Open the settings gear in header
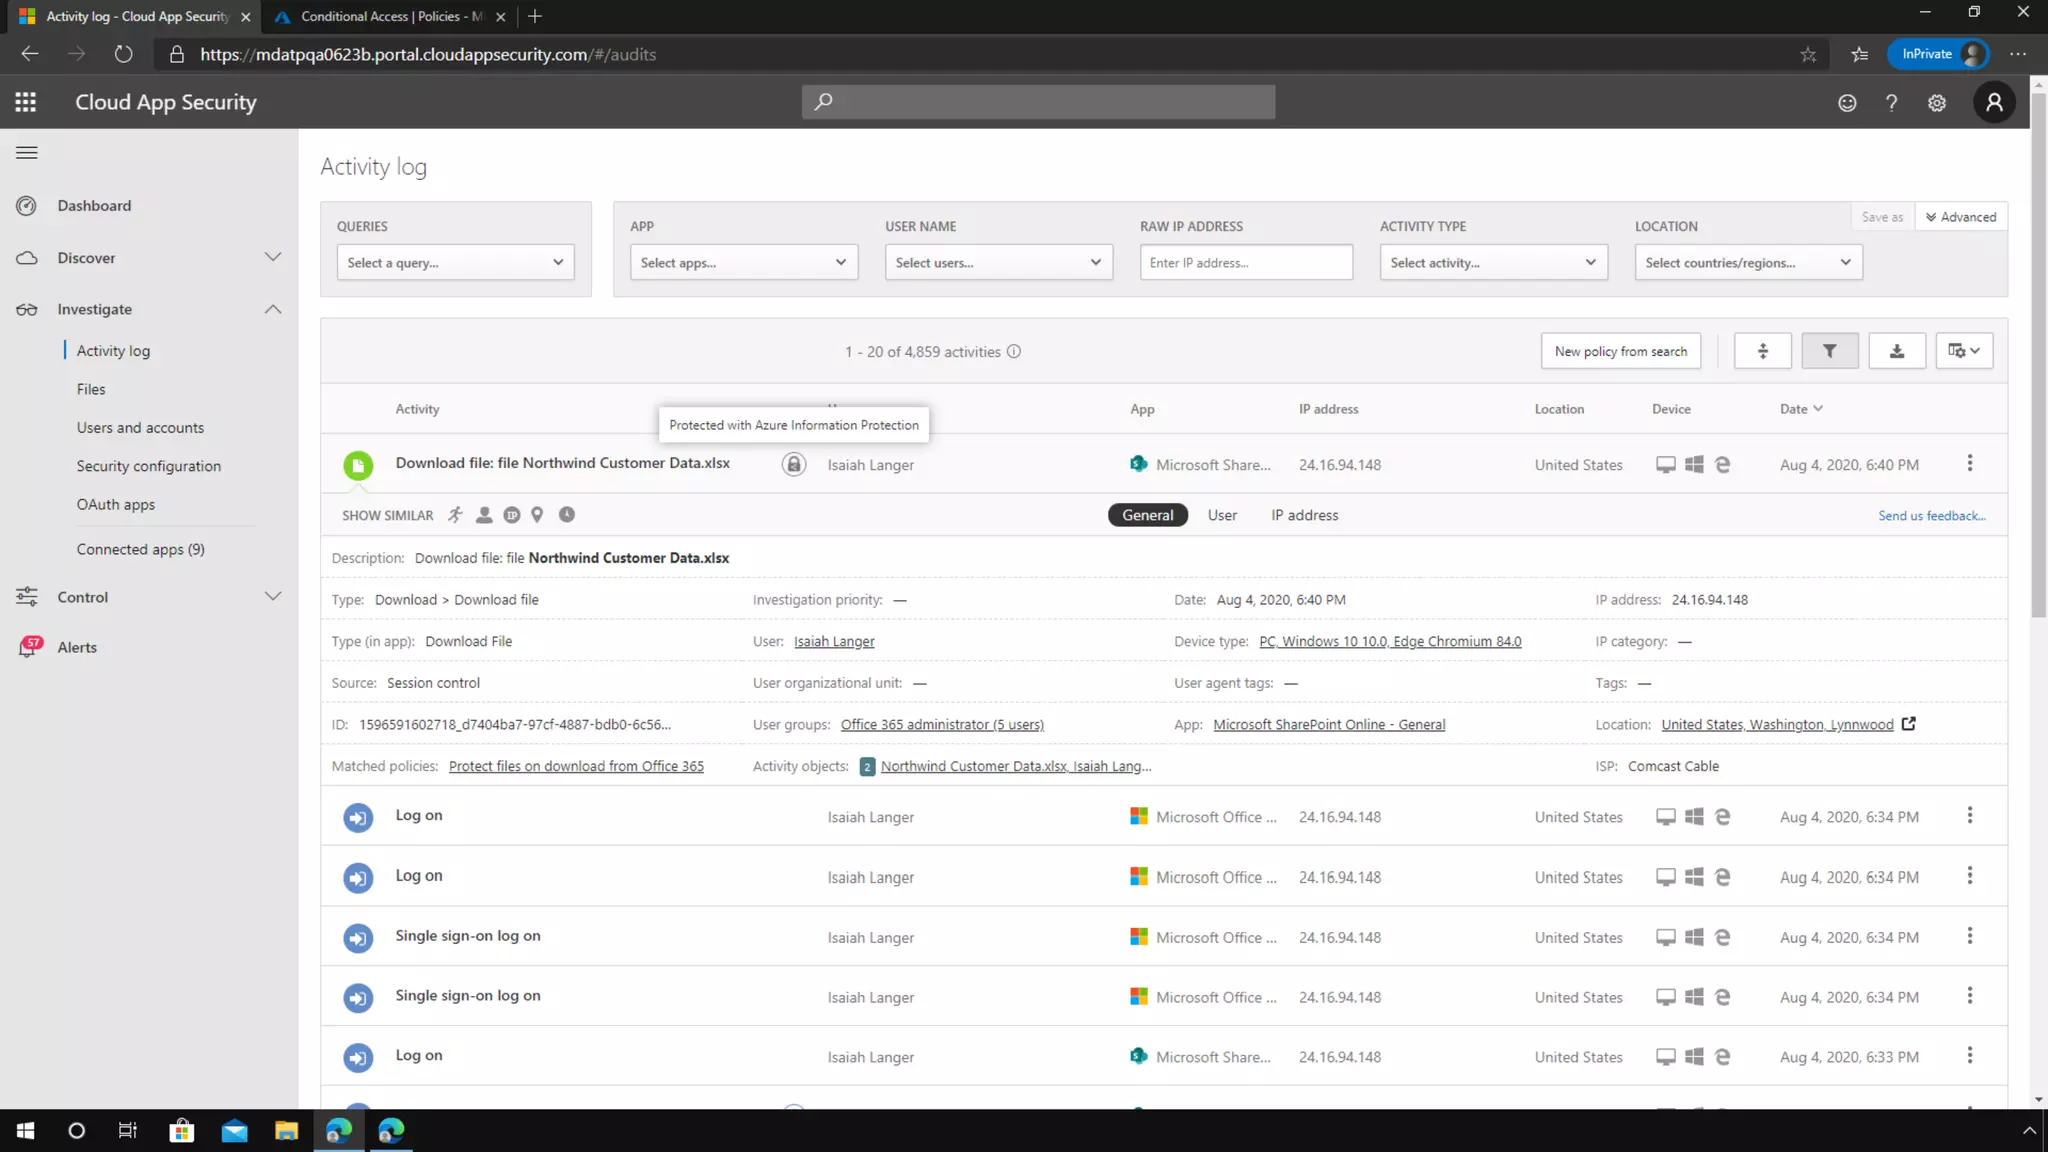The height and width of the screenshot is (1152, 2048). [x=1936, y=103]
